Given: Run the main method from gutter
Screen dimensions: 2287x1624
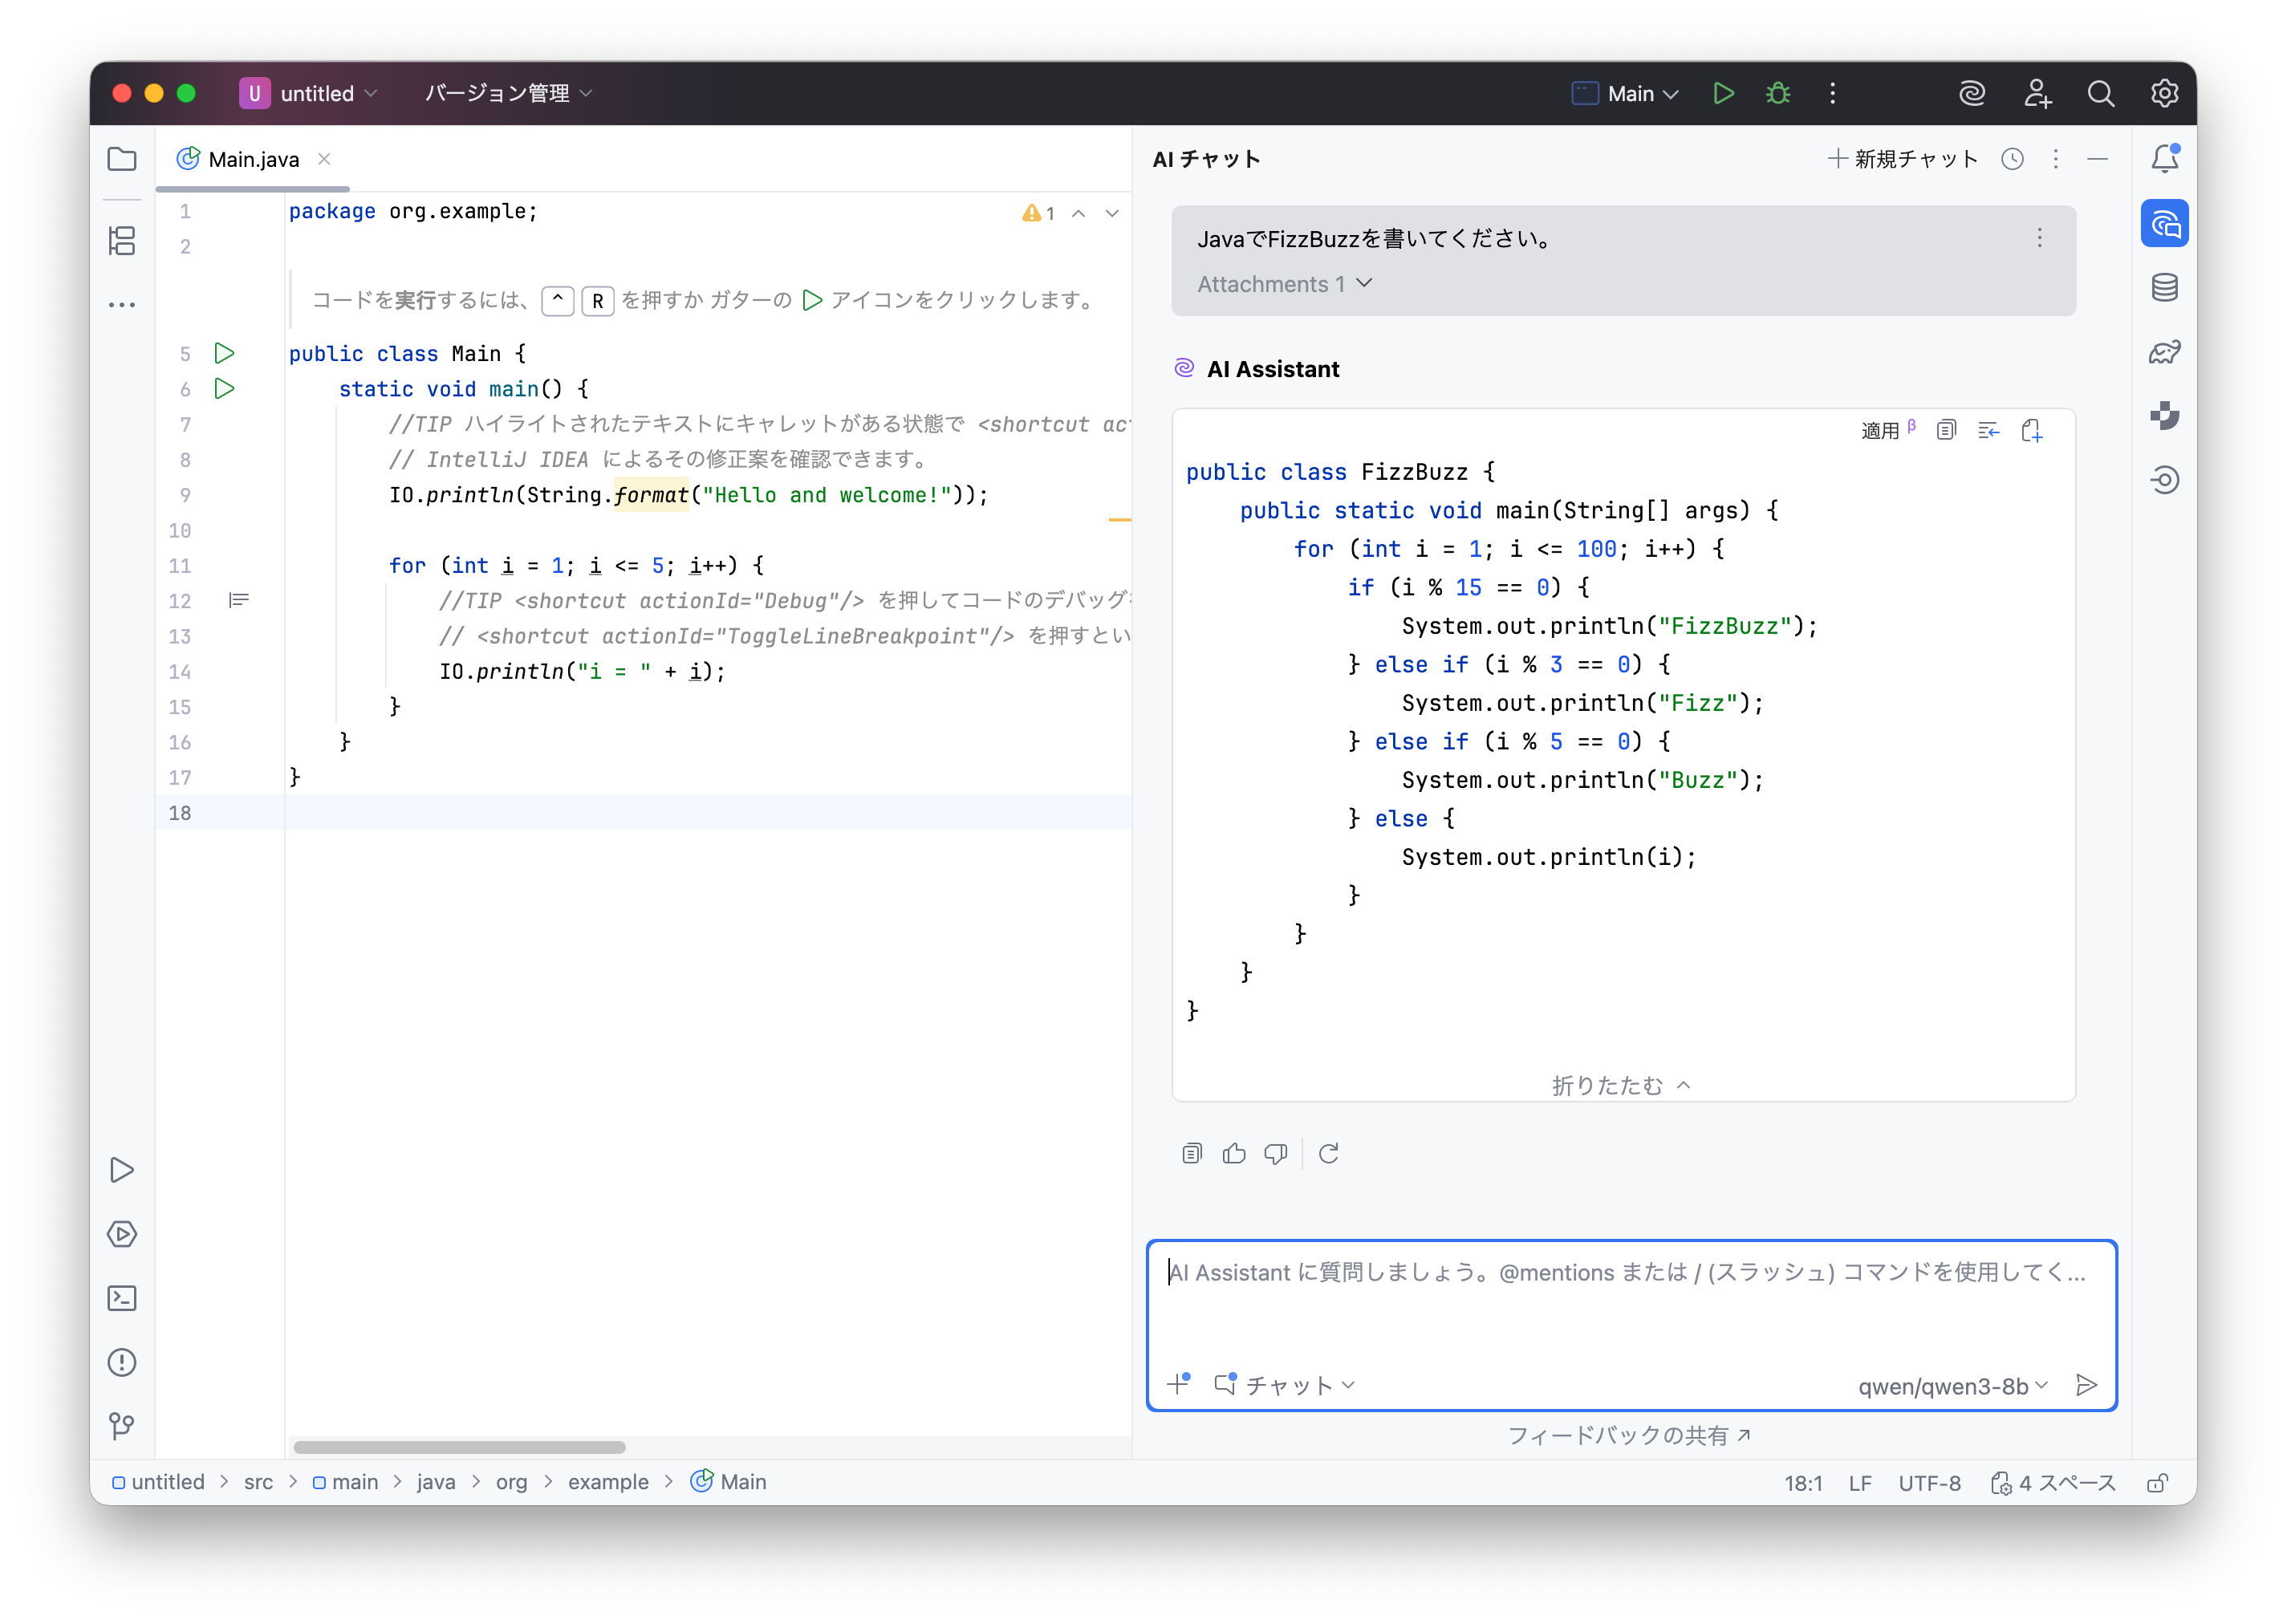Looking at the screenshot, I should (x=224, y=388).
